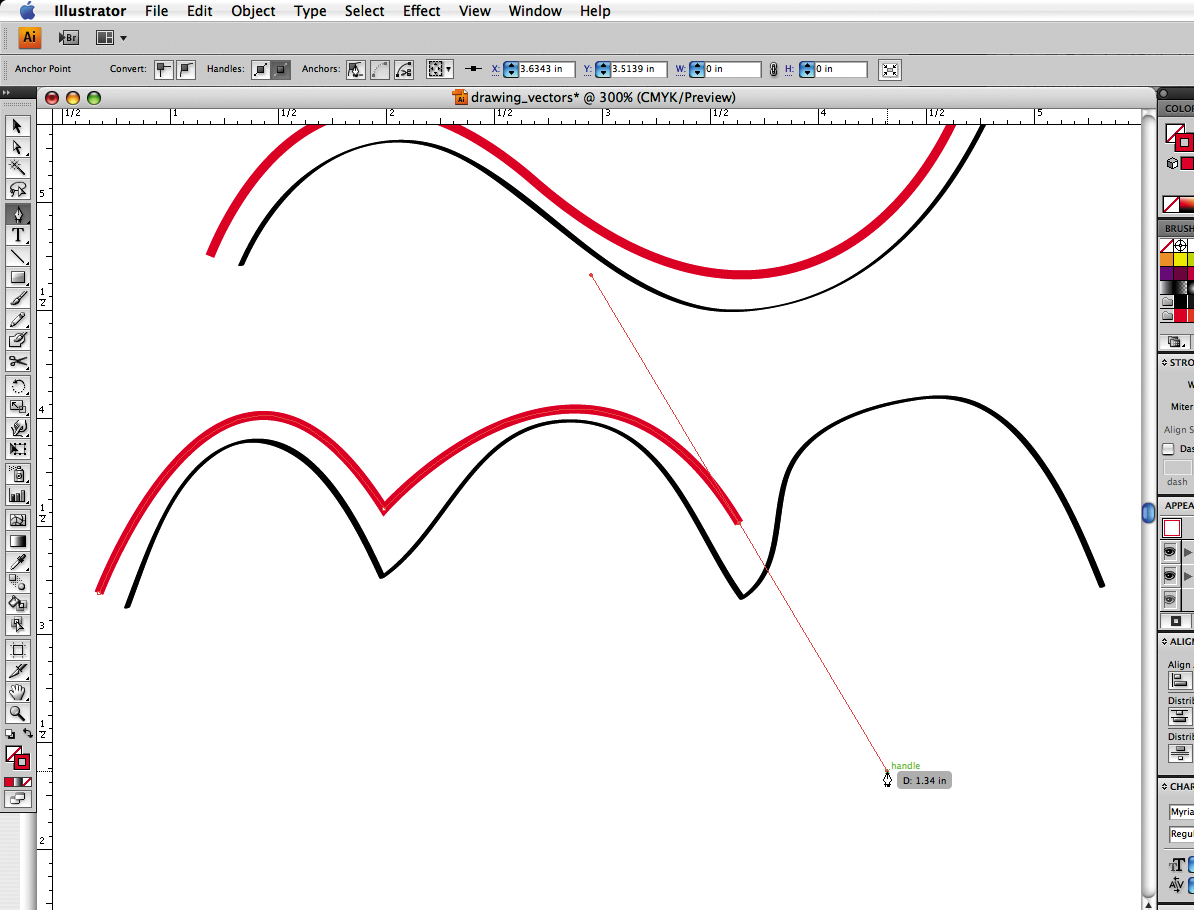Open the Myriad font family combo box
The width and height of the screenshot is (1194, 910).
click(x=1181, y=812)
